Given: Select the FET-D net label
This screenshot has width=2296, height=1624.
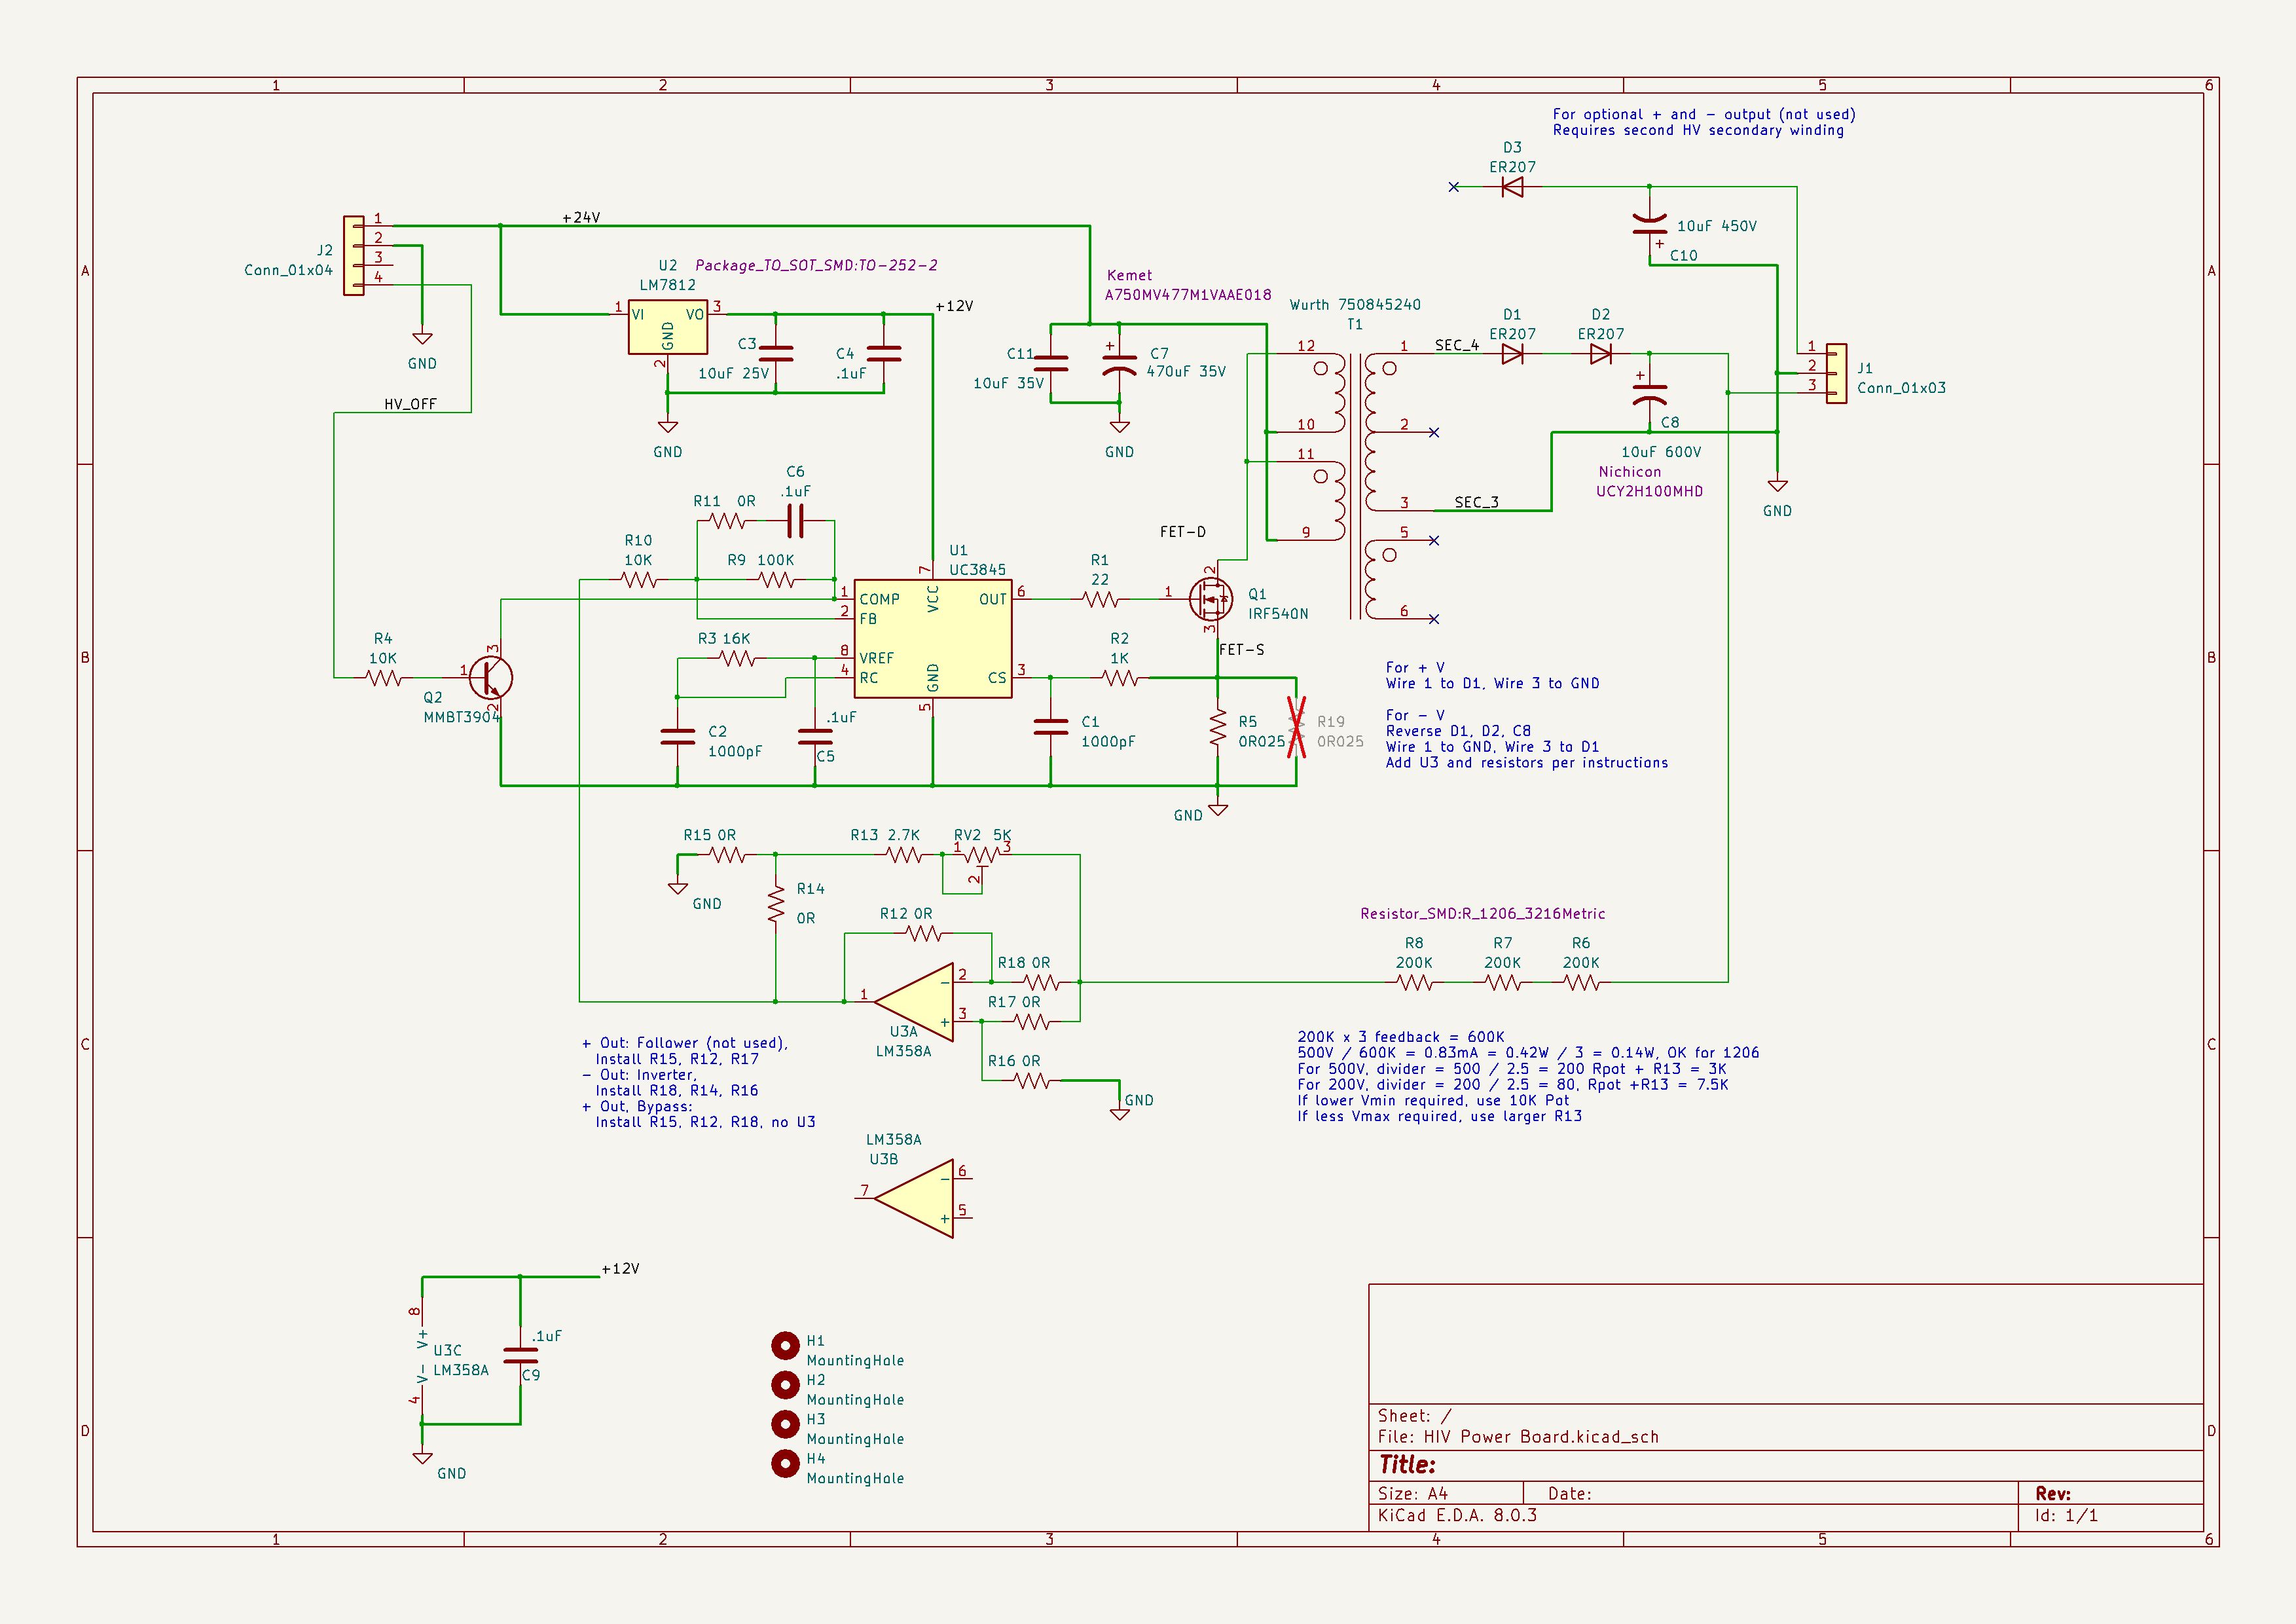Looking at the screenshot, I should tap(1183, 532).
